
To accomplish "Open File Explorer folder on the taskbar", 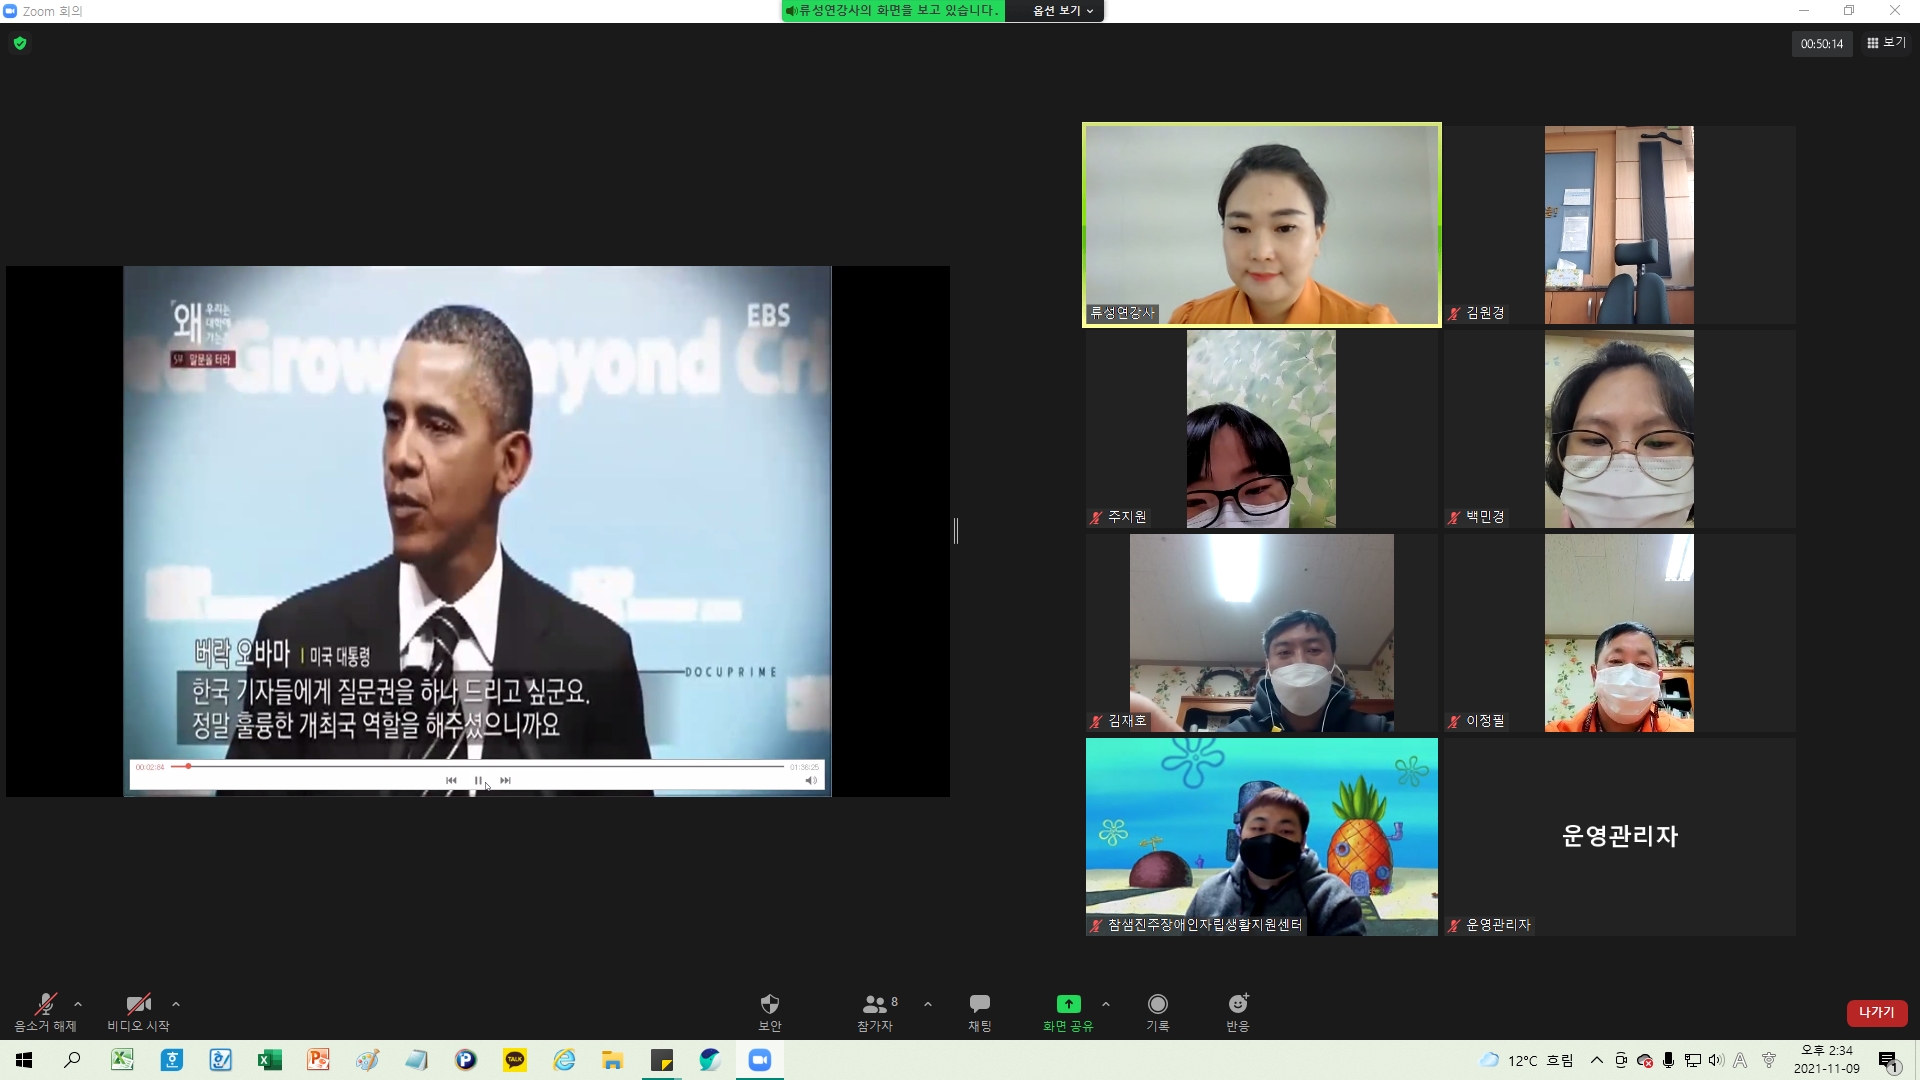I will coord(612,1060).
